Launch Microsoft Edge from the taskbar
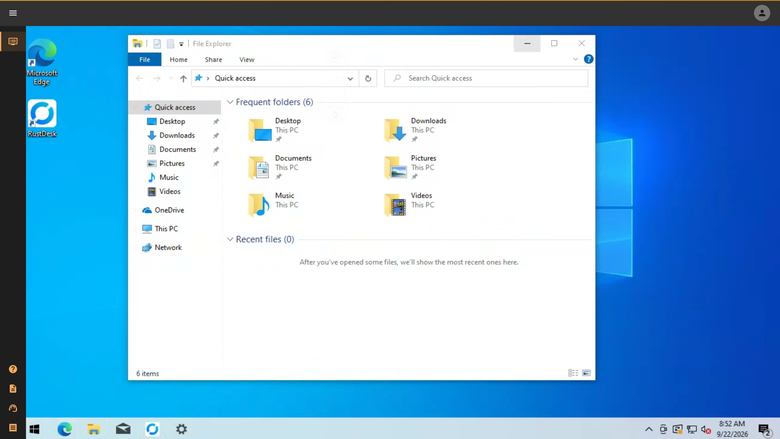 65,429
